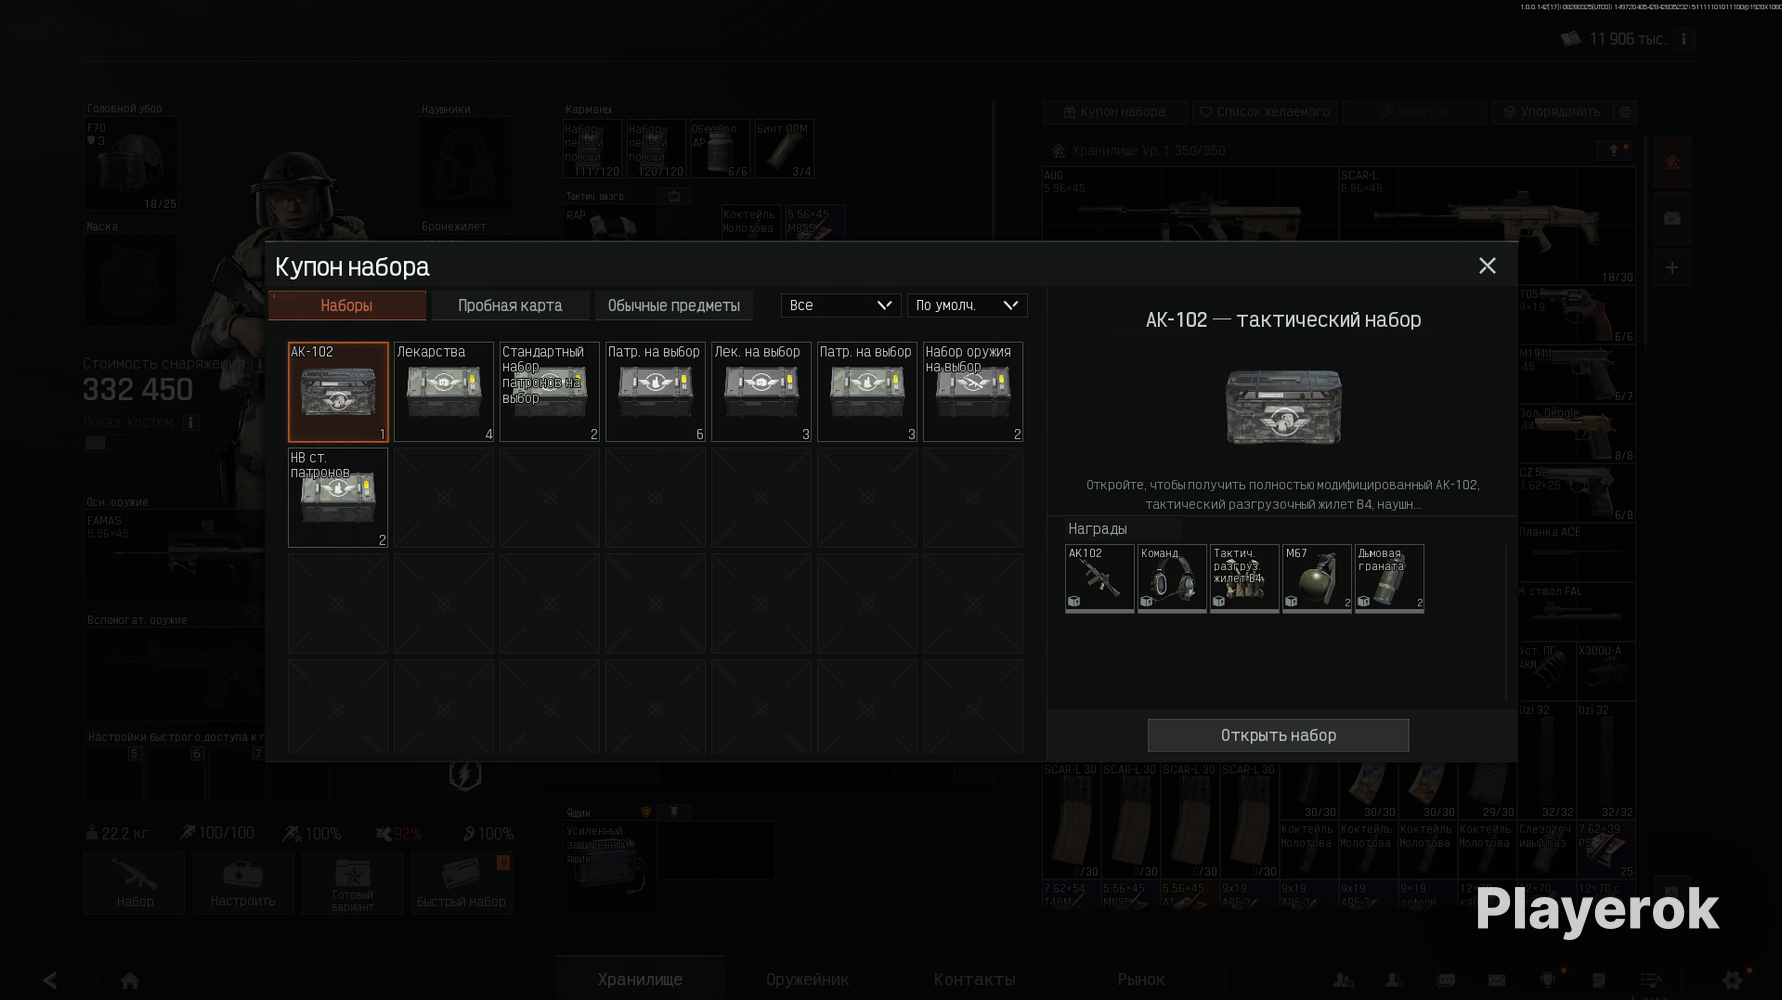Click the Набор loadout button
Viewport: 1782px width, 1000px height.
pyautogui.click(x=135, y=883)
